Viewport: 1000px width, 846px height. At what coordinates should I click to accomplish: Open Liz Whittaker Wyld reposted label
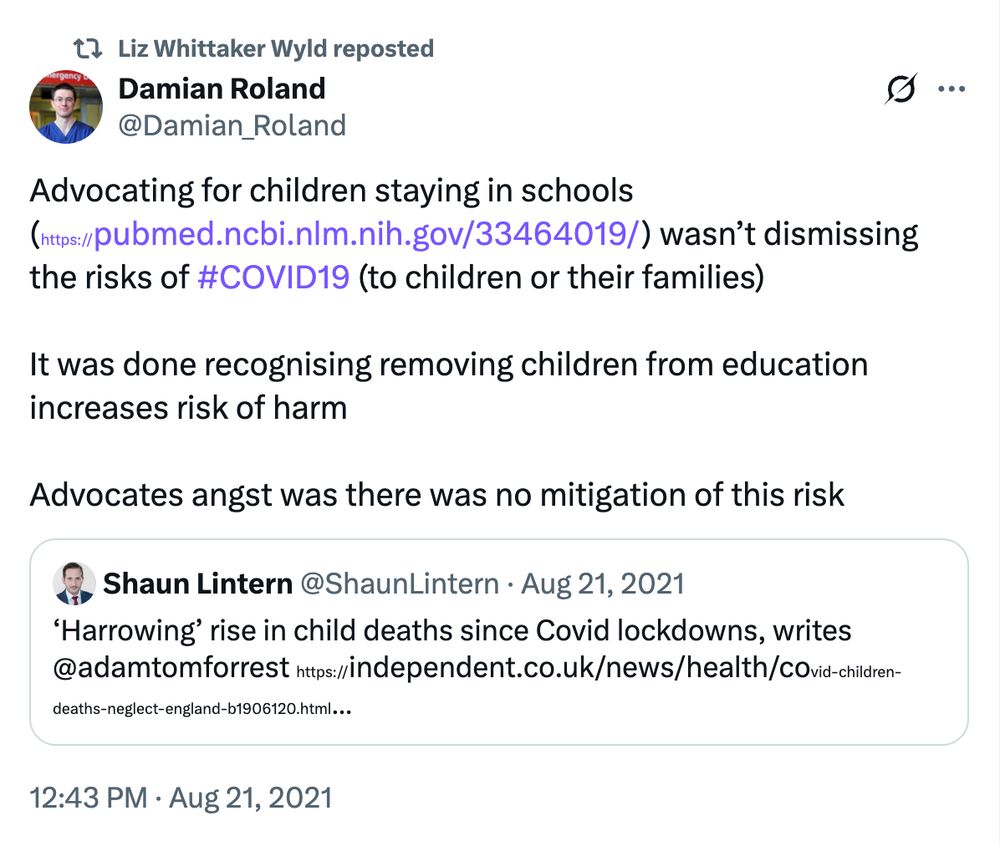click(x=276, y=48)
